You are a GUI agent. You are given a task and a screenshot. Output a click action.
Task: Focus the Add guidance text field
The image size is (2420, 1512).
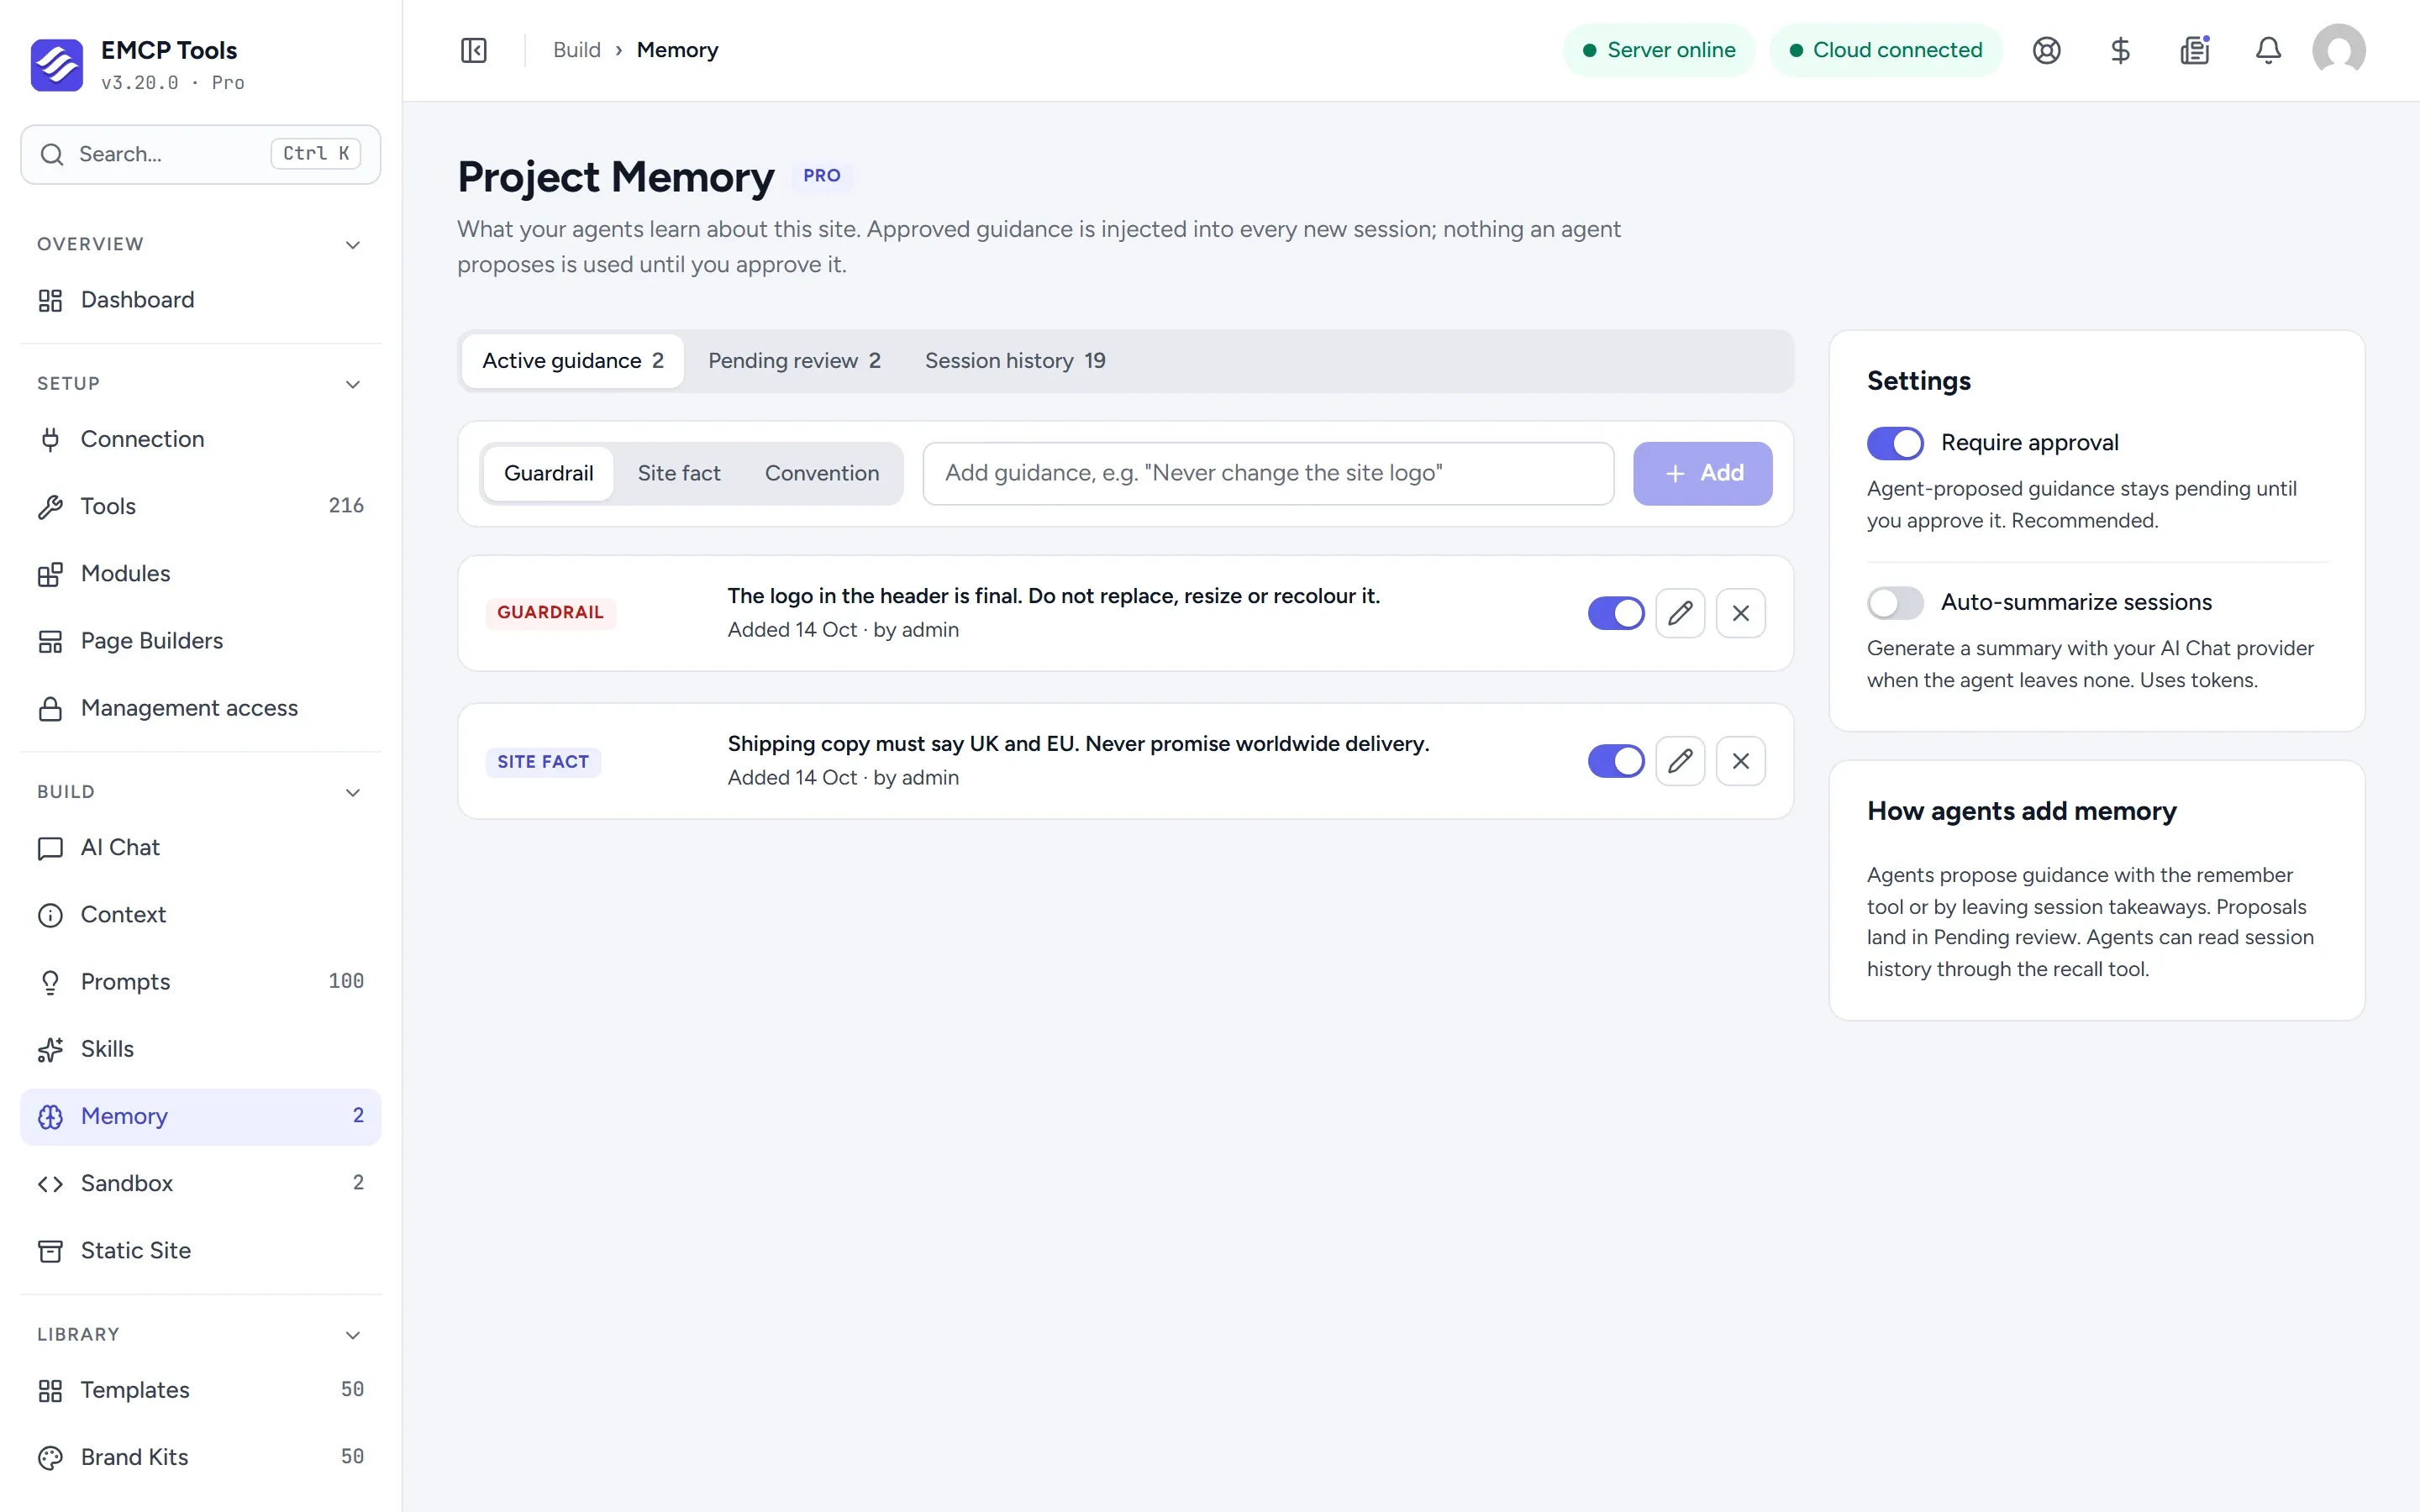click(1268, 473)
